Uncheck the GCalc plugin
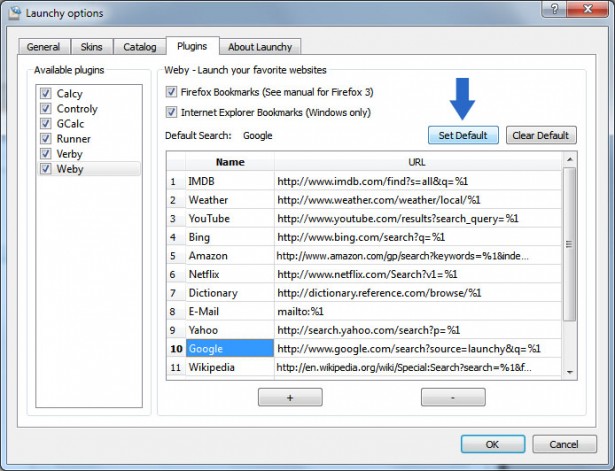 (x=44, y=124)
